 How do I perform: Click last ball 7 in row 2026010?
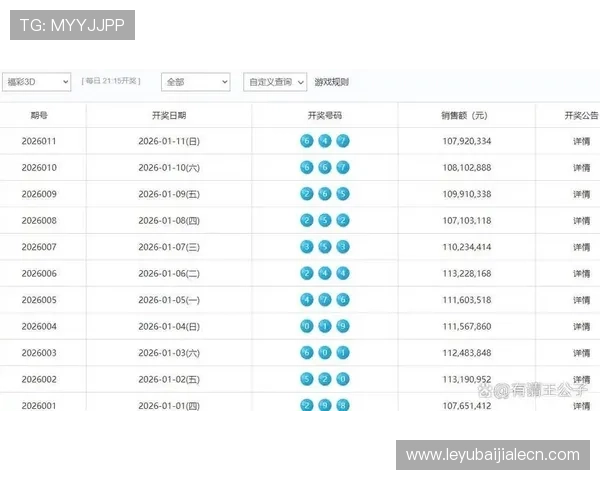point(343,167)
